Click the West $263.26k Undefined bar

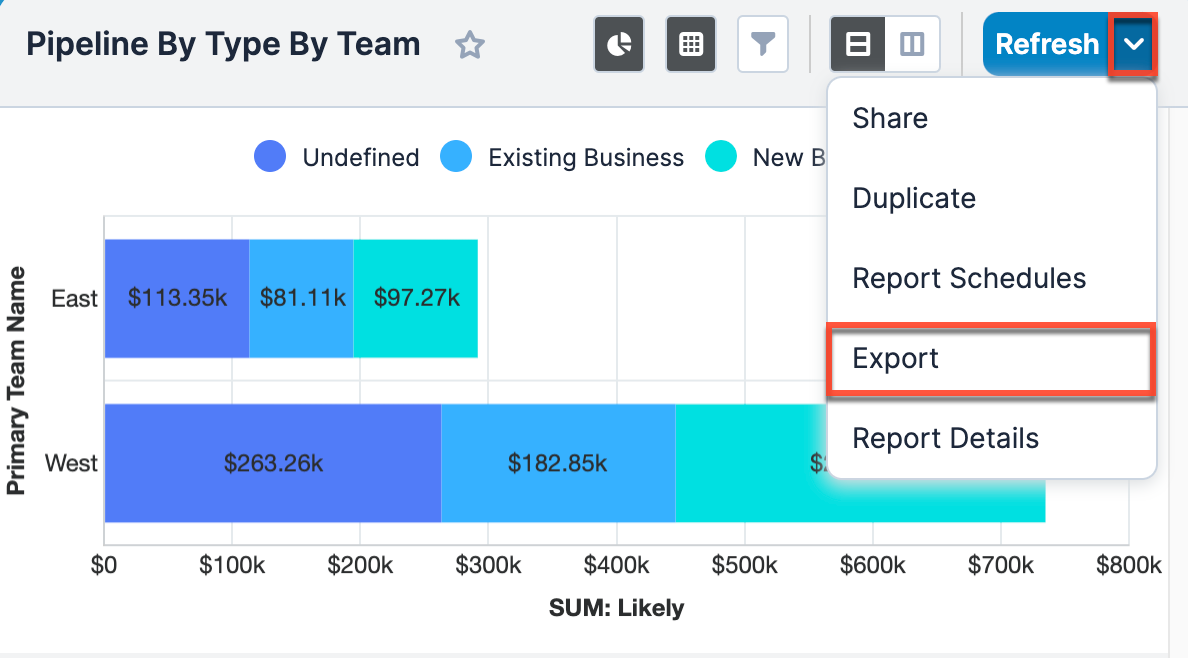tap(273, 463)
